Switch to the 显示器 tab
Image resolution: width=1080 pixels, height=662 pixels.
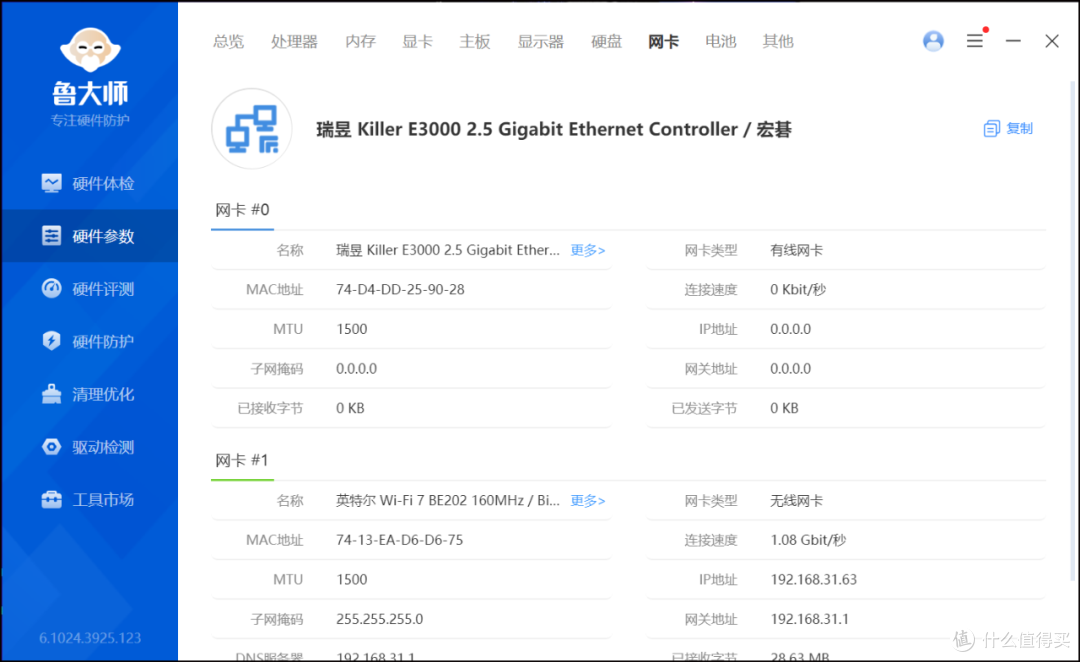pyautogui.click(x=541, y=41)
